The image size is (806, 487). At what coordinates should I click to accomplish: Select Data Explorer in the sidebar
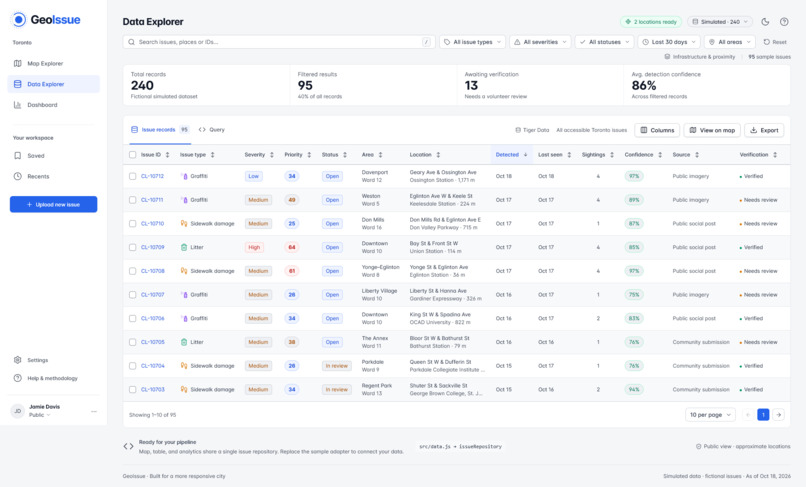pos(53,84)
